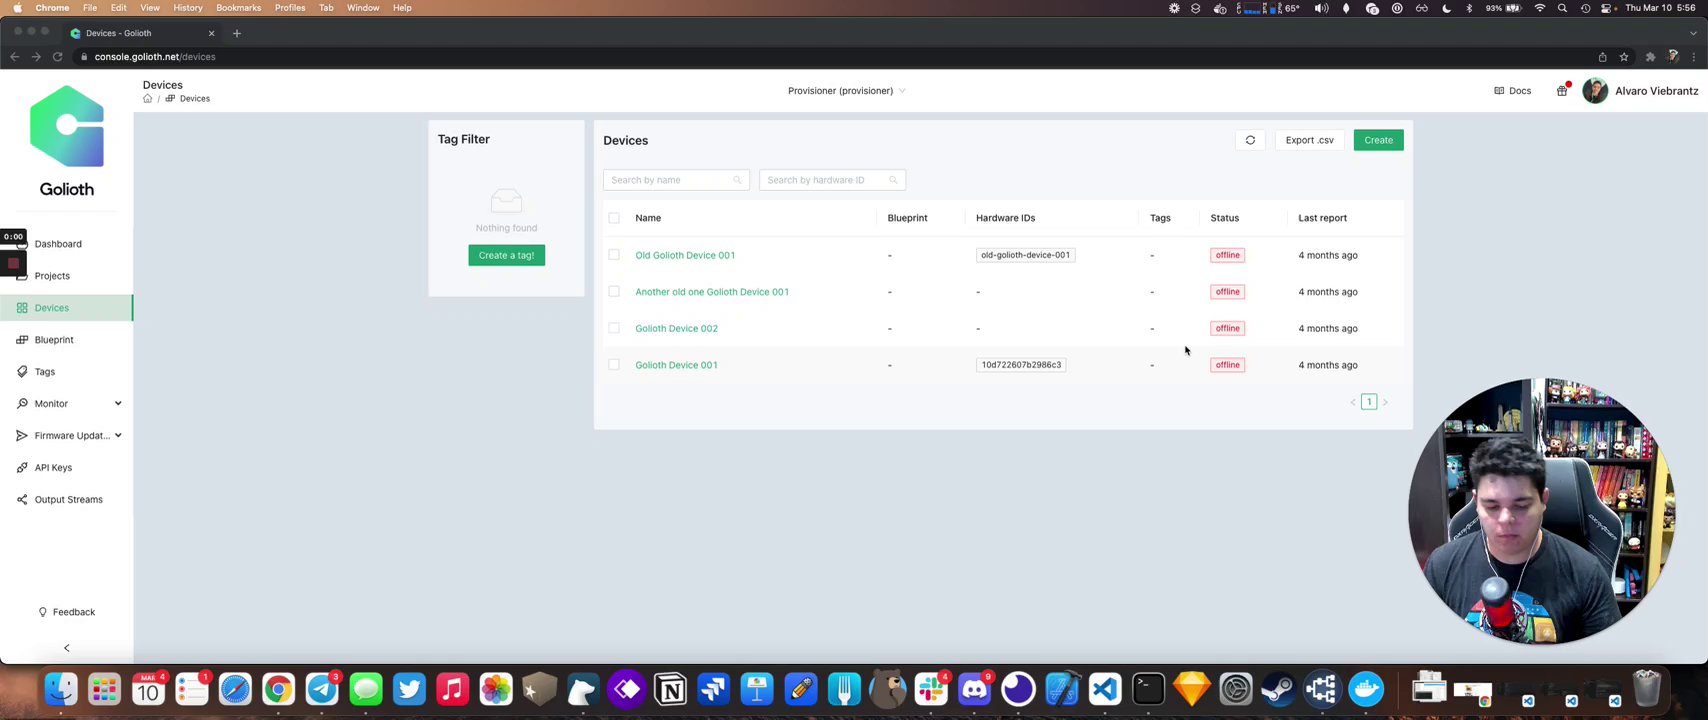Click pagination page 1
The image size is (1708, 720).
1369,402
